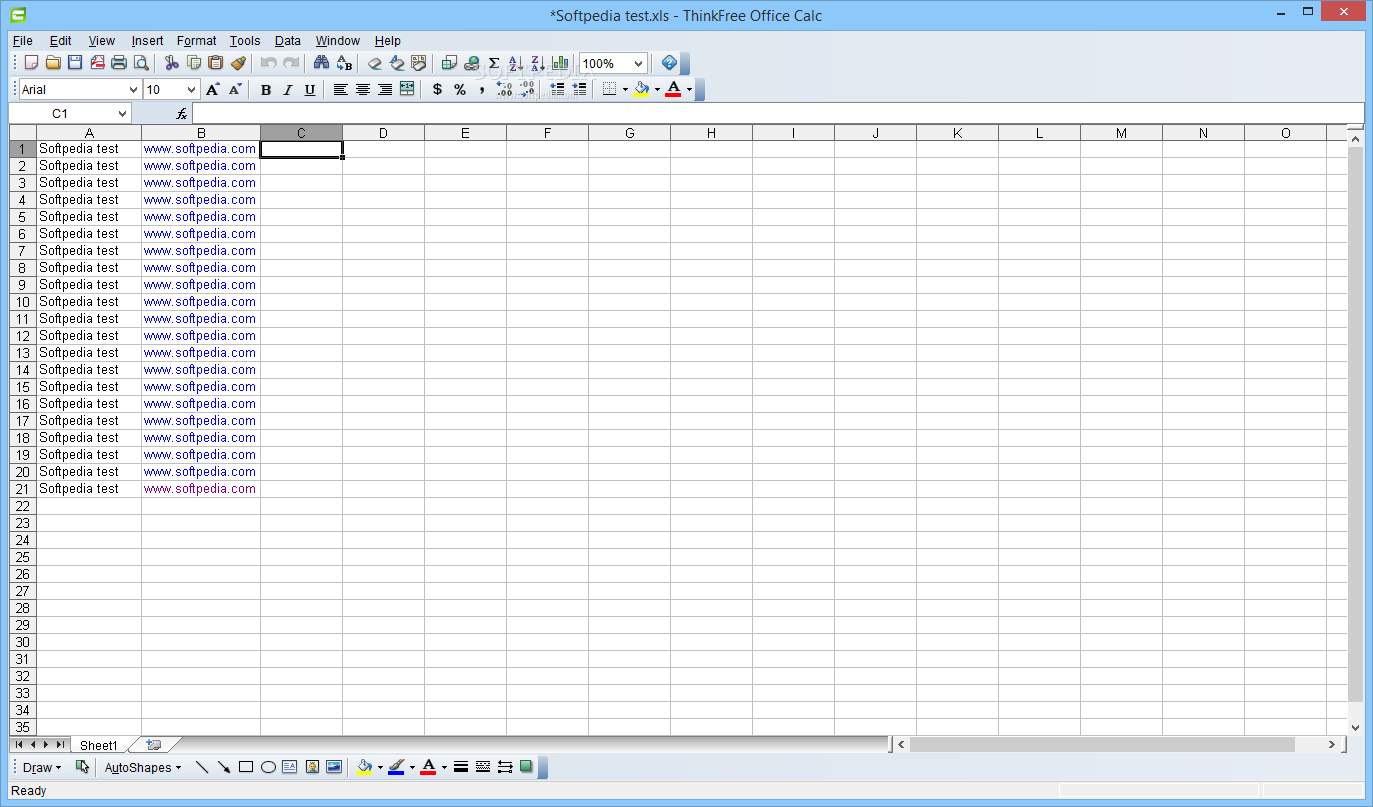Viewport: 1373px width, 807px height.
Task: Apply percent style
Action: coord(459,89)
